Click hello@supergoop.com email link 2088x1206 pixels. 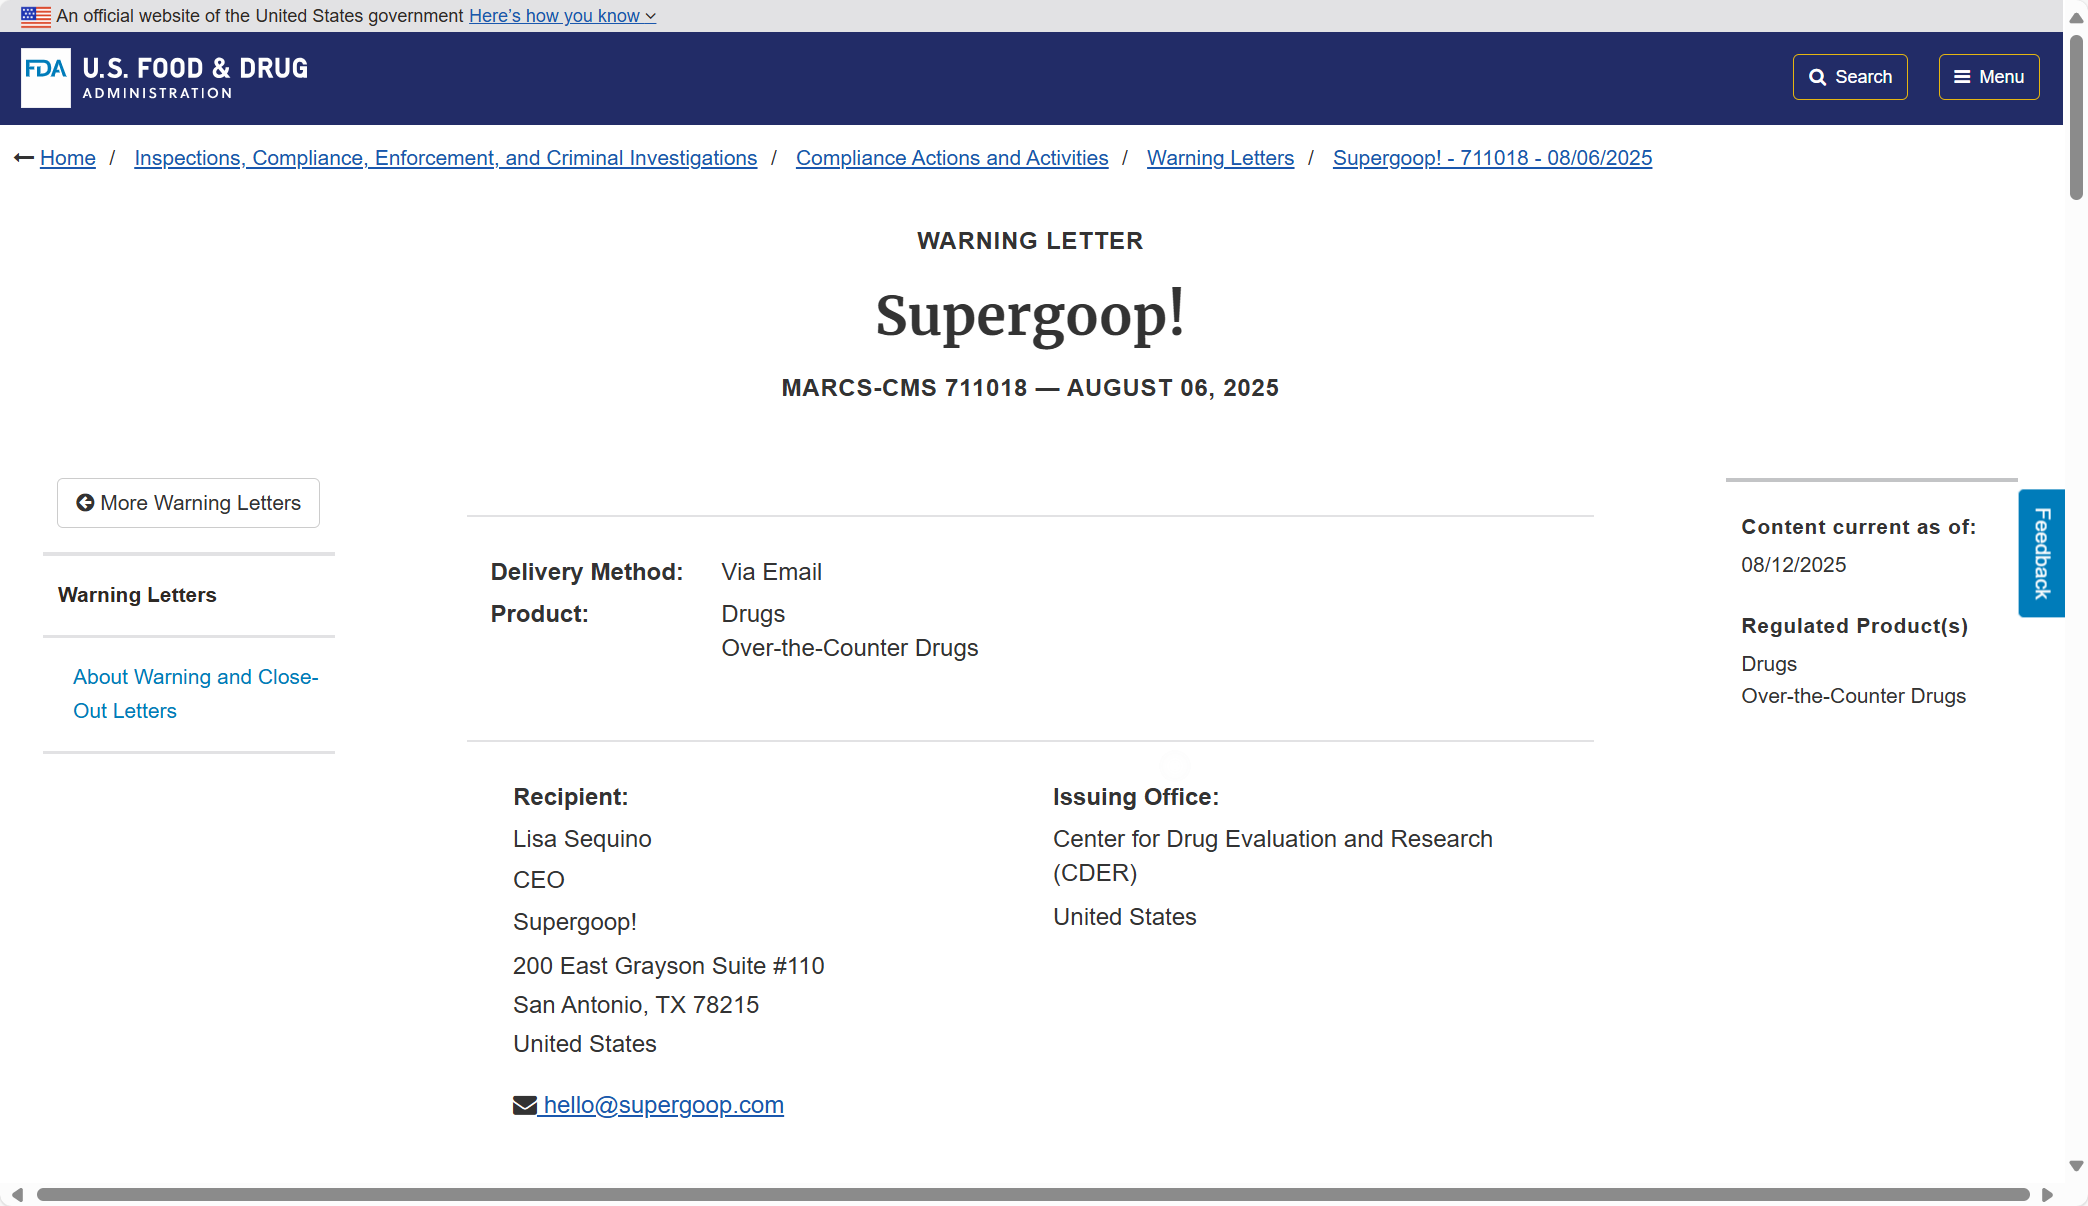(x=663, y=1105)
